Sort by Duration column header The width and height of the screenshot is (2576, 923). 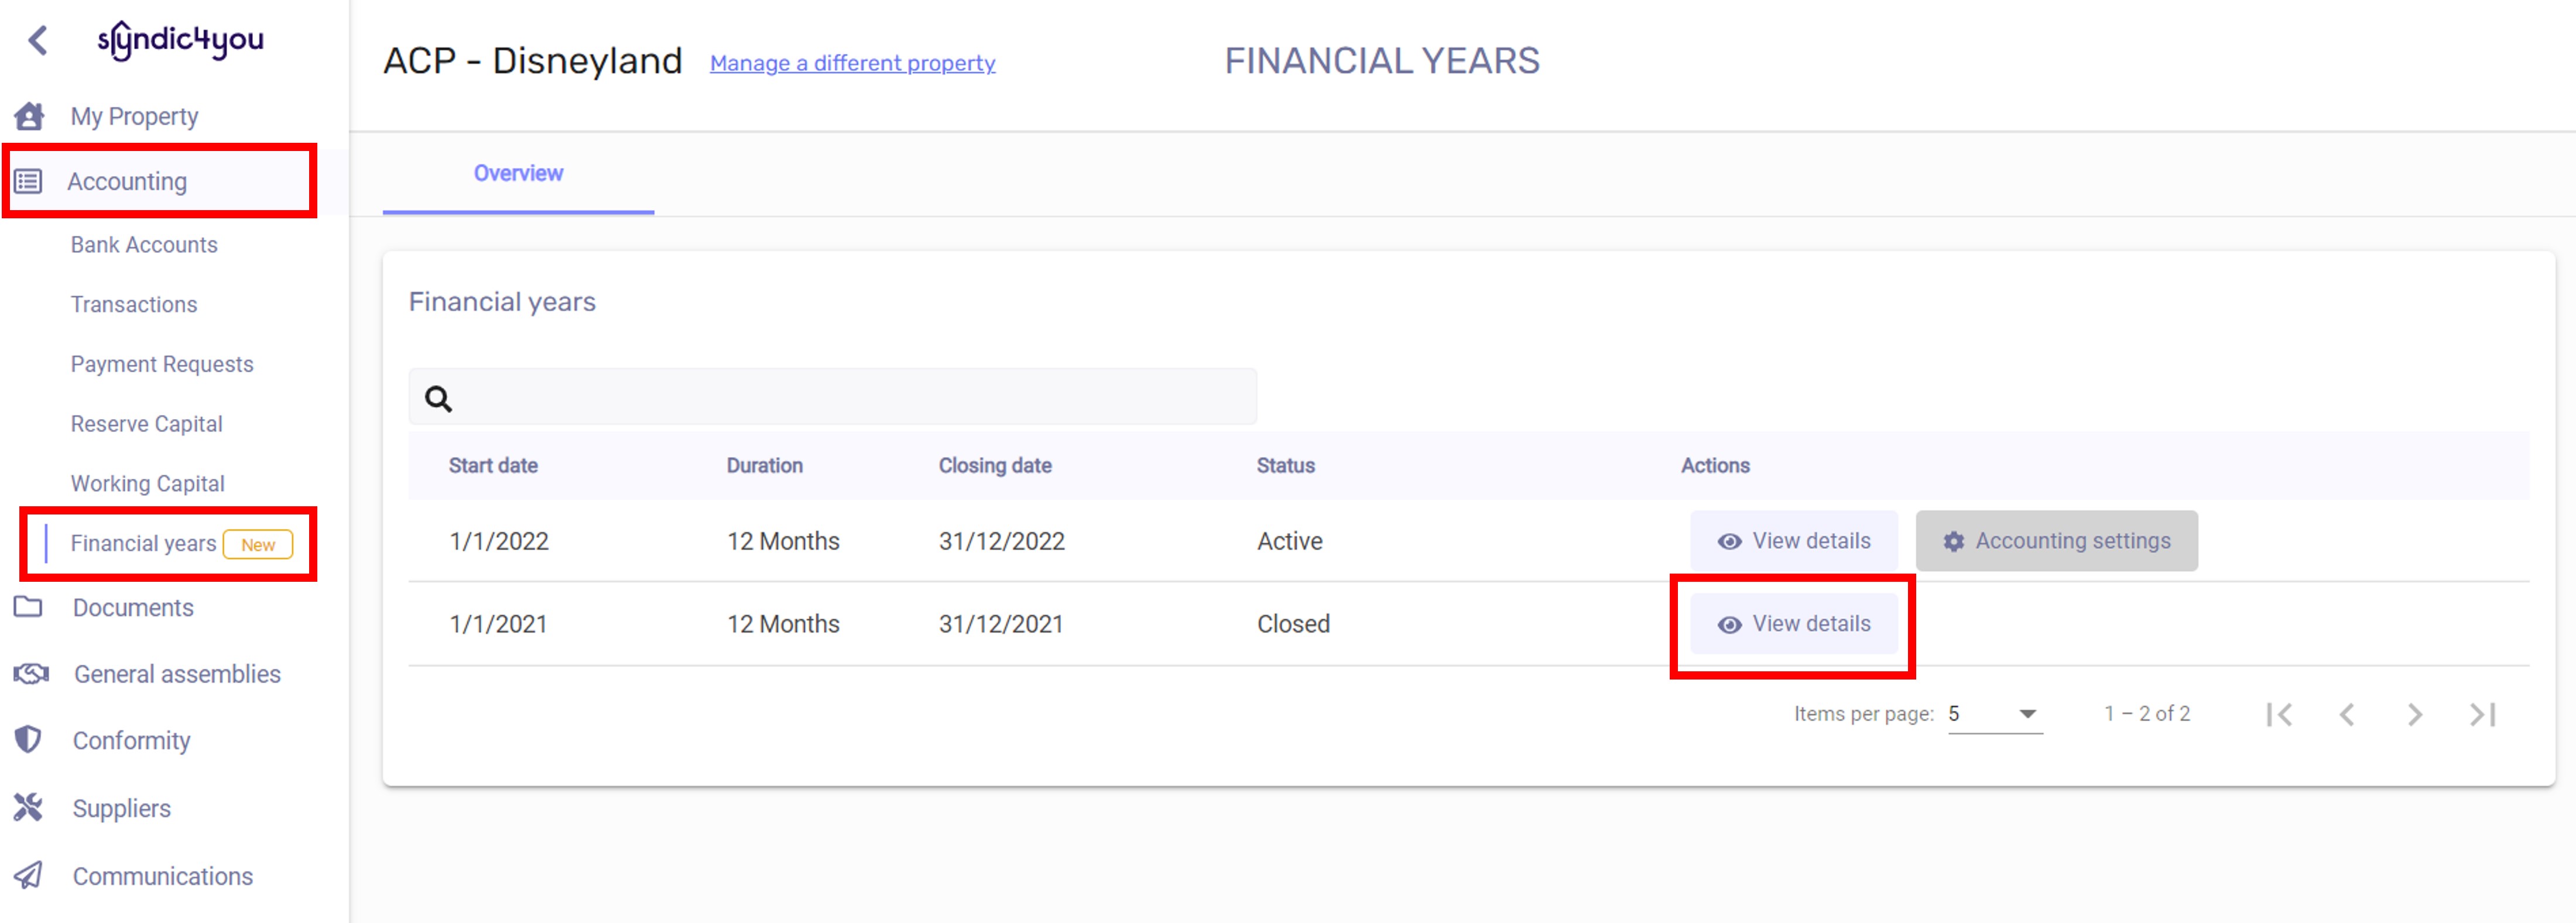(764, 466)
